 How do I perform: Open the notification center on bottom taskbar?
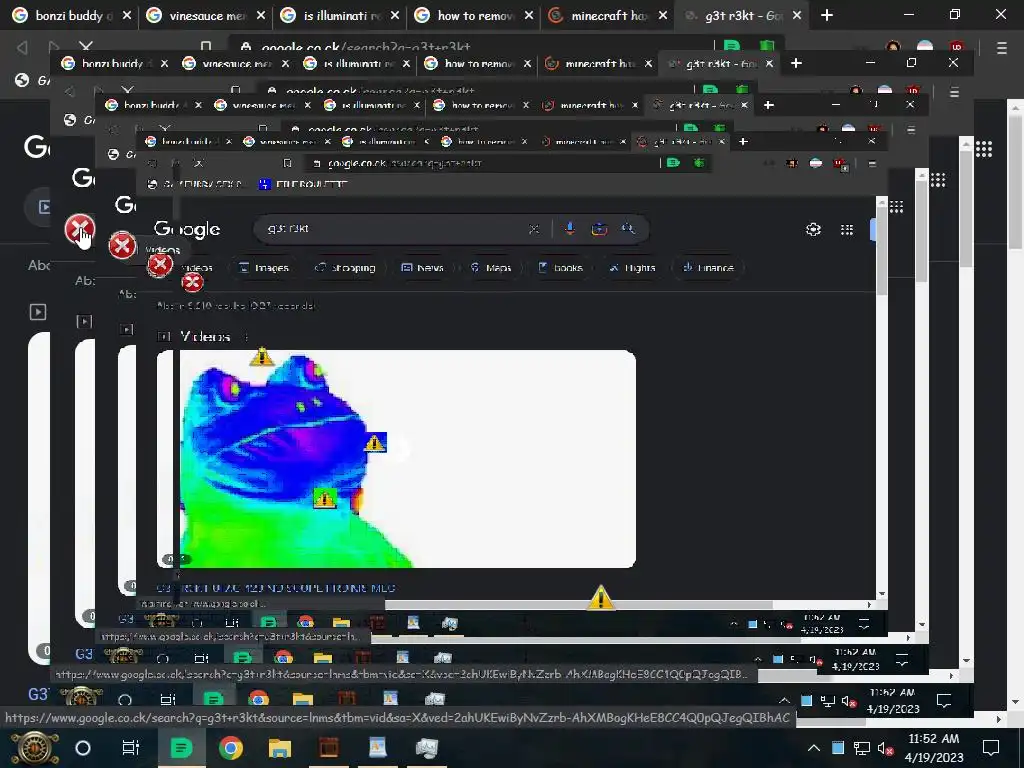(x=991, y=748)
